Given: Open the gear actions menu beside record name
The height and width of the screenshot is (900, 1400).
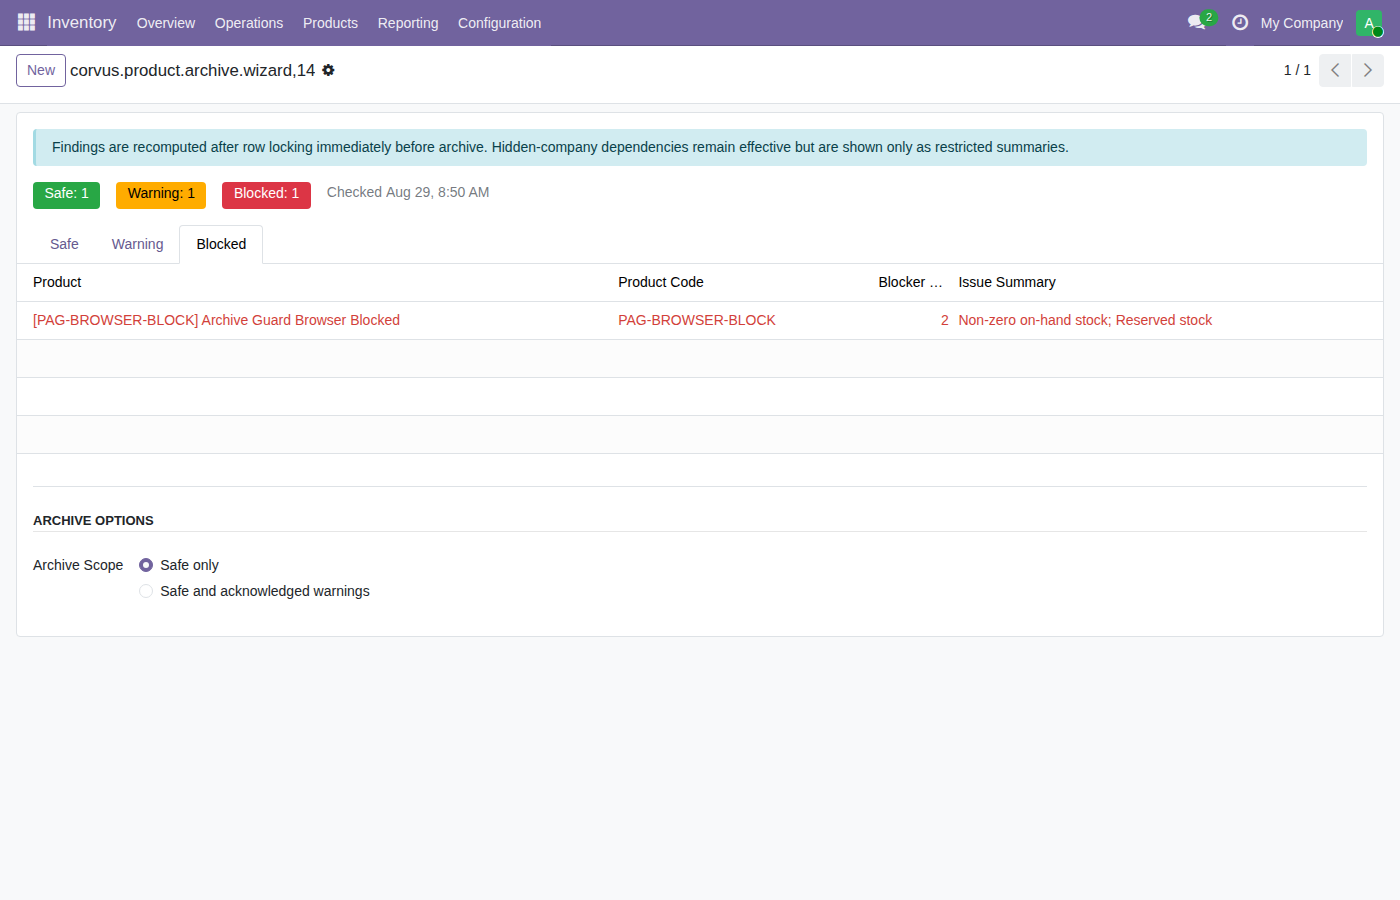Looking at the screenshot, I should tap(328, 70).
